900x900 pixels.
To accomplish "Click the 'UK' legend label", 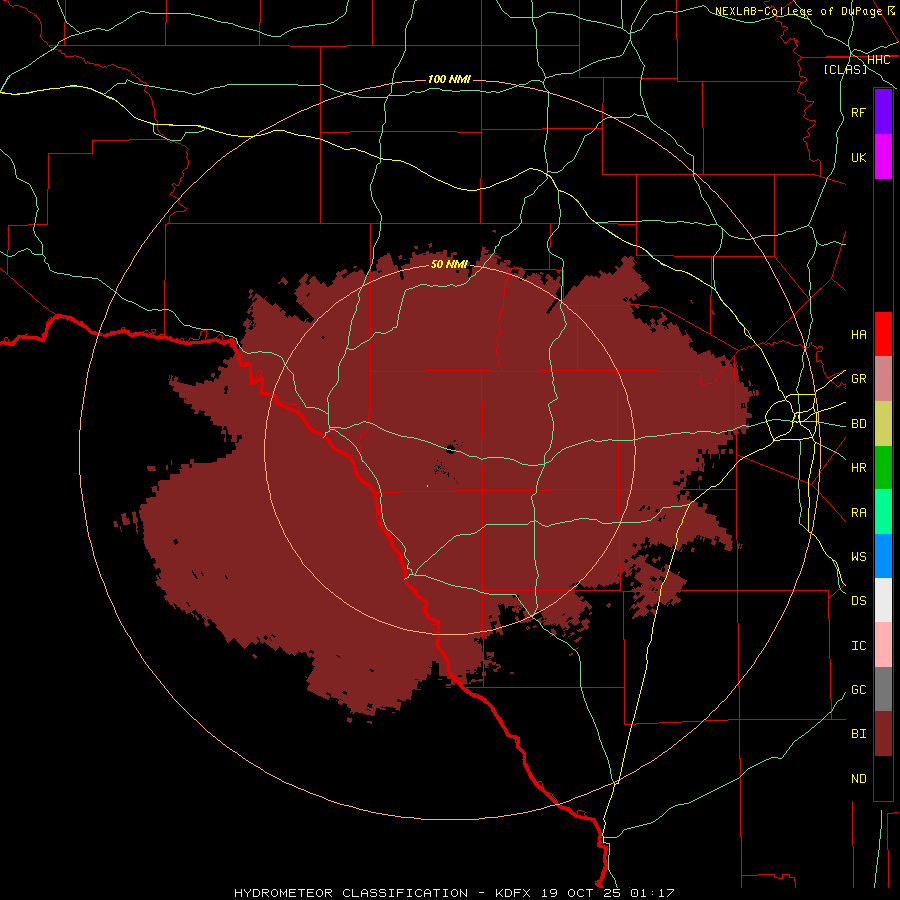I will pyautogui.click(x=859, y=158).
